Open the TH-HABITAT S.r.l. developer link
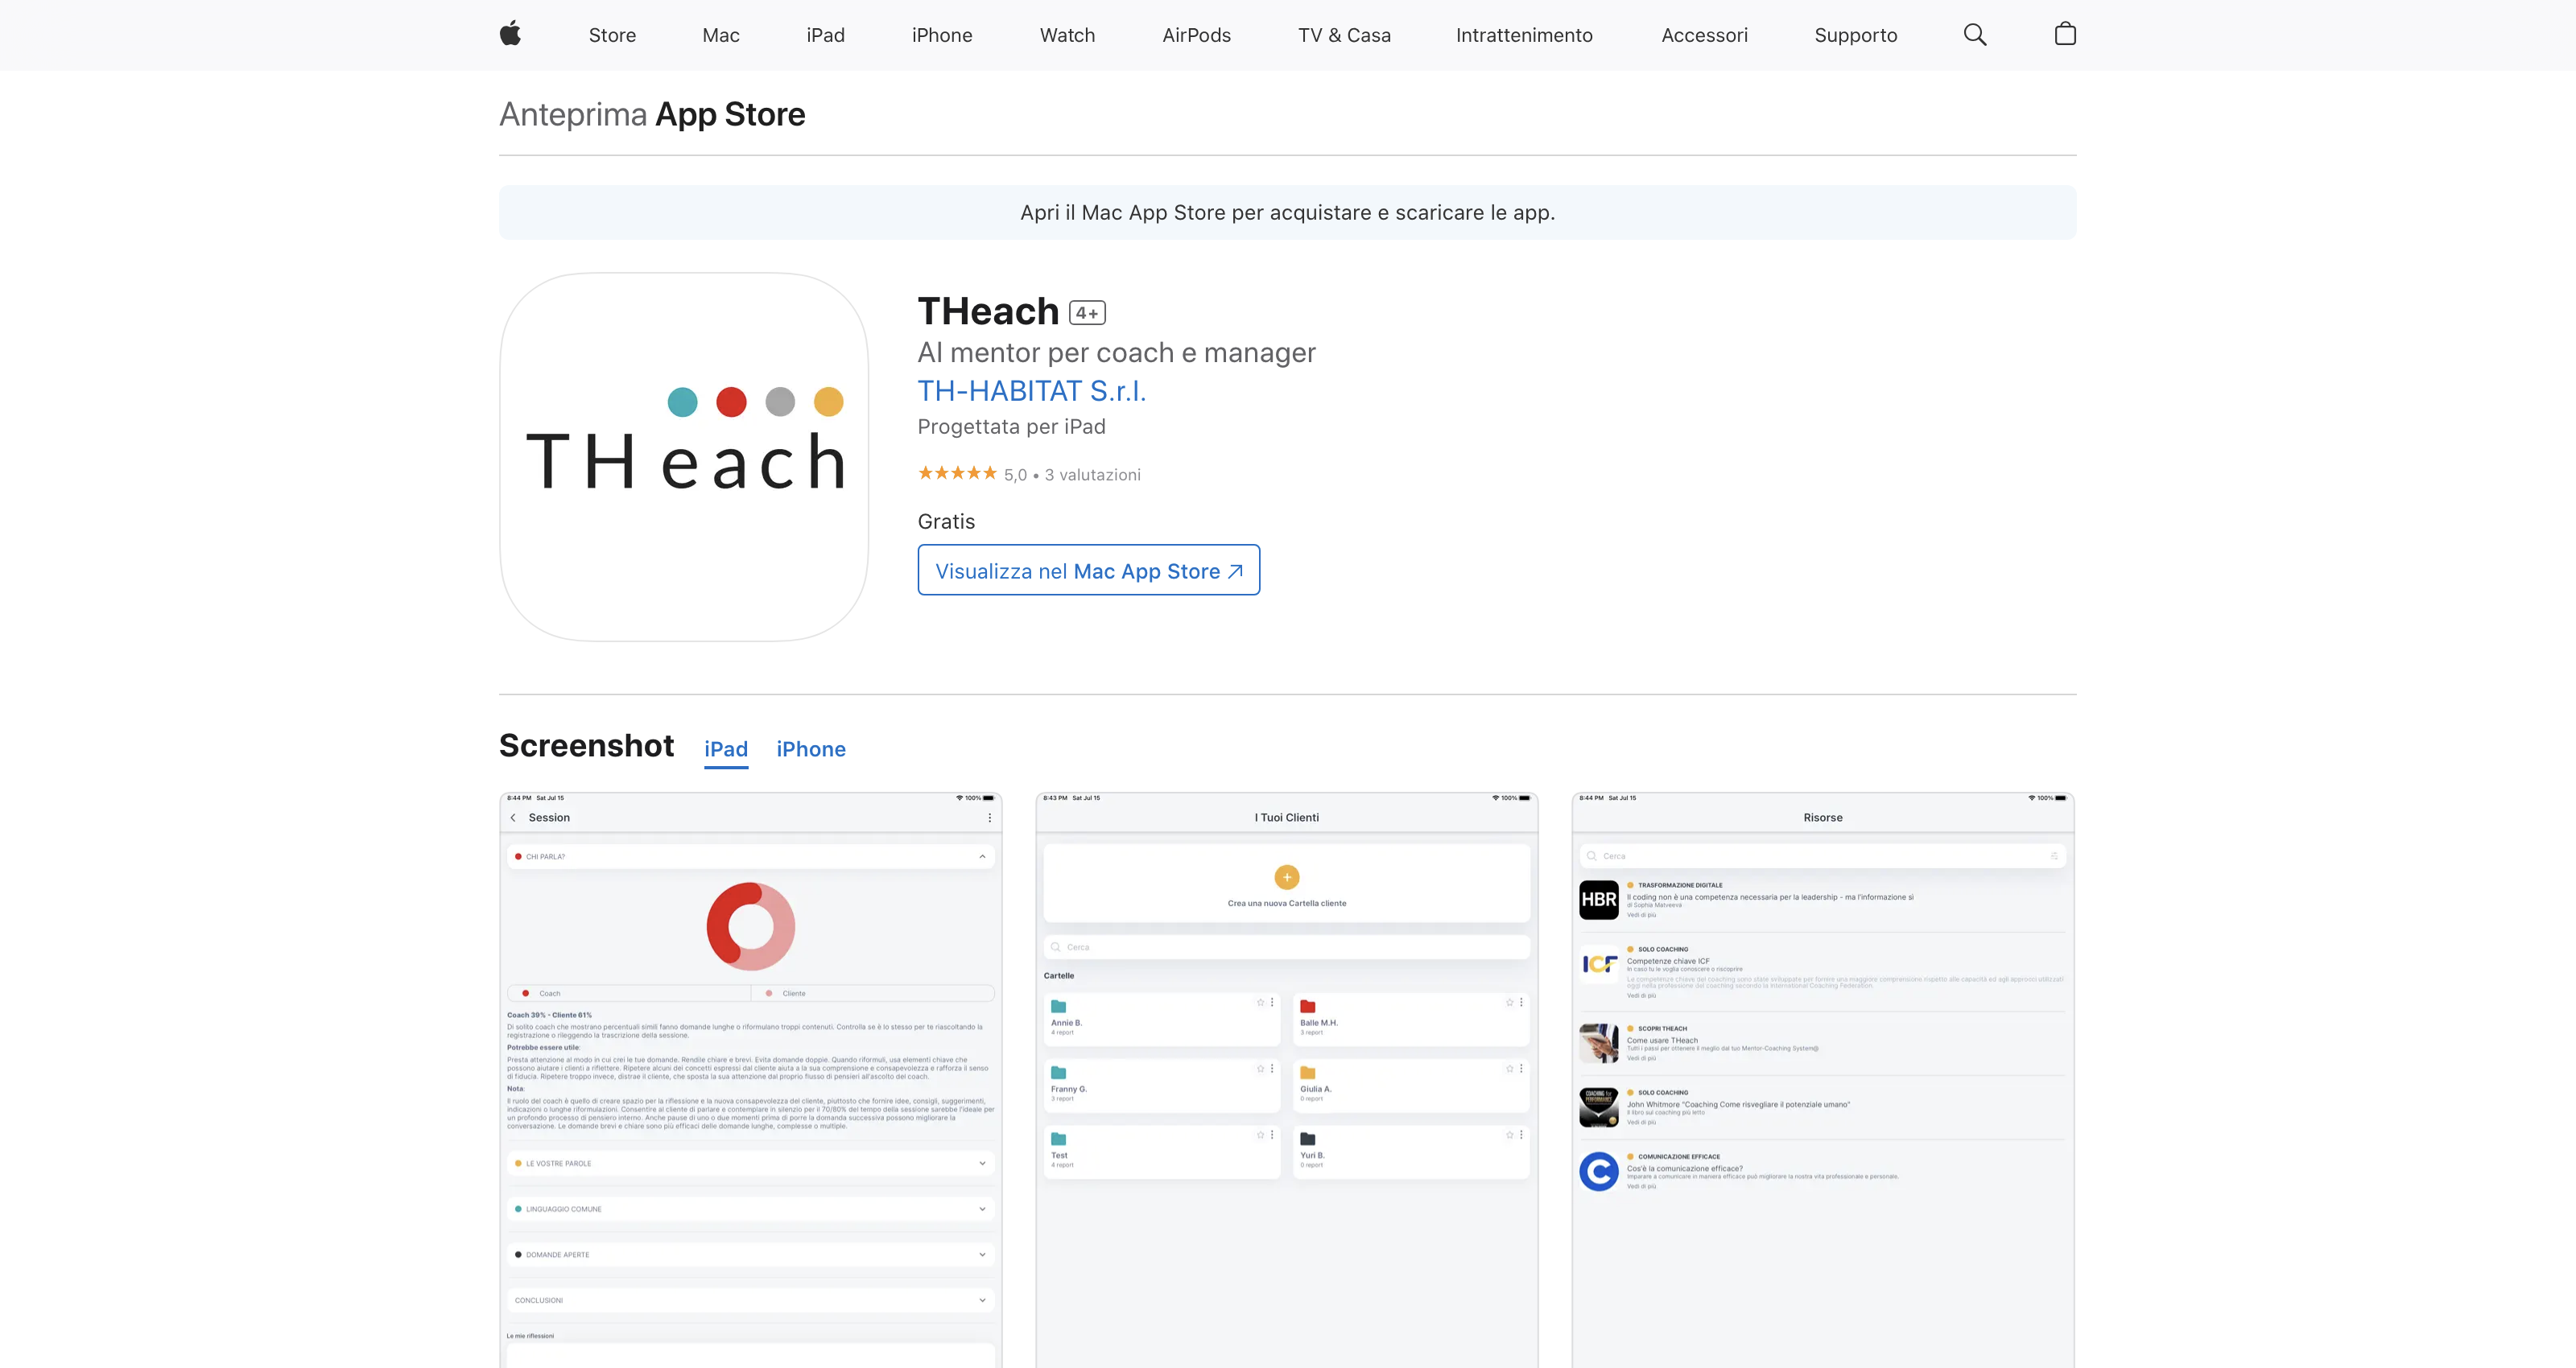Viewport: 2576px width, 1368px height. click(1032, 391)
